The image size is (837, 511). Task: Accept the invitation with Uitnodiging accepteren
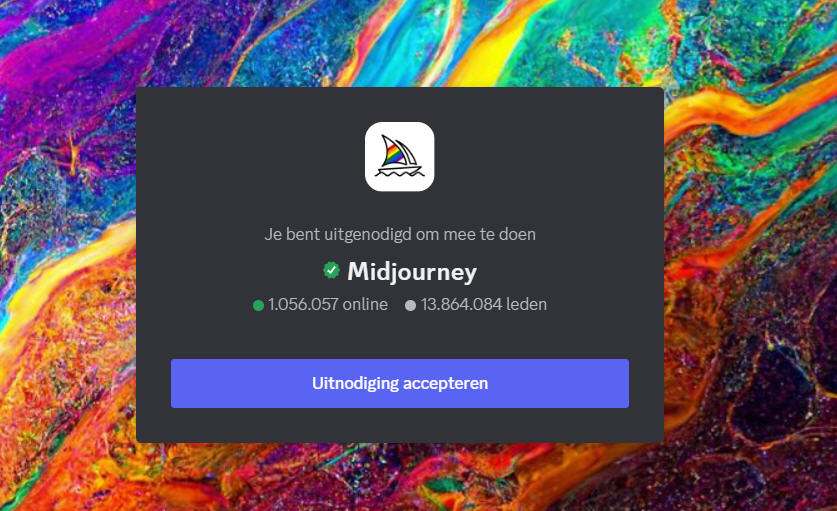[x=400, y=383]
